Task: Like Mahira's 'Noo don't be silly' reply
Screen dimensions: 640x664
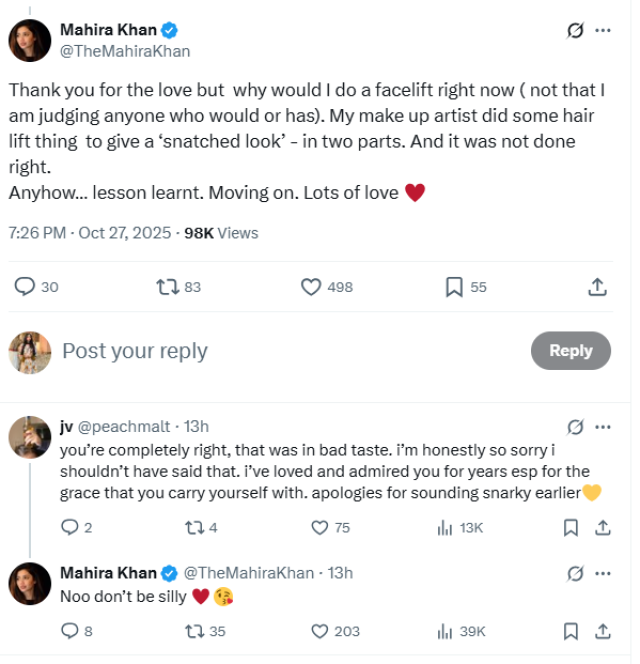Action: 320,631
